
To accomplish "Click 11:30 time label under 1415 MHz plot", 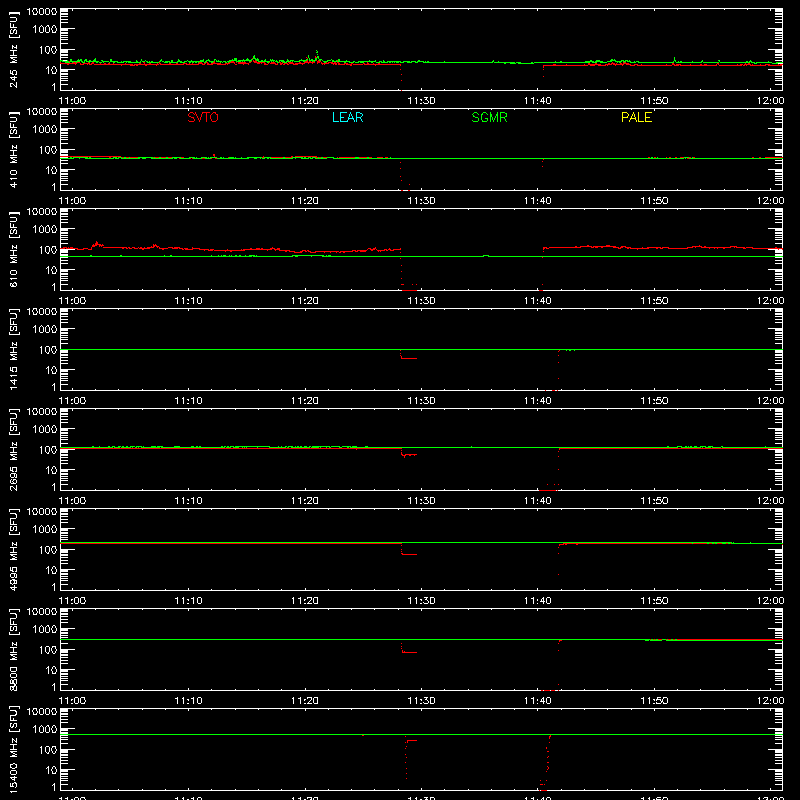I will 421,401.
